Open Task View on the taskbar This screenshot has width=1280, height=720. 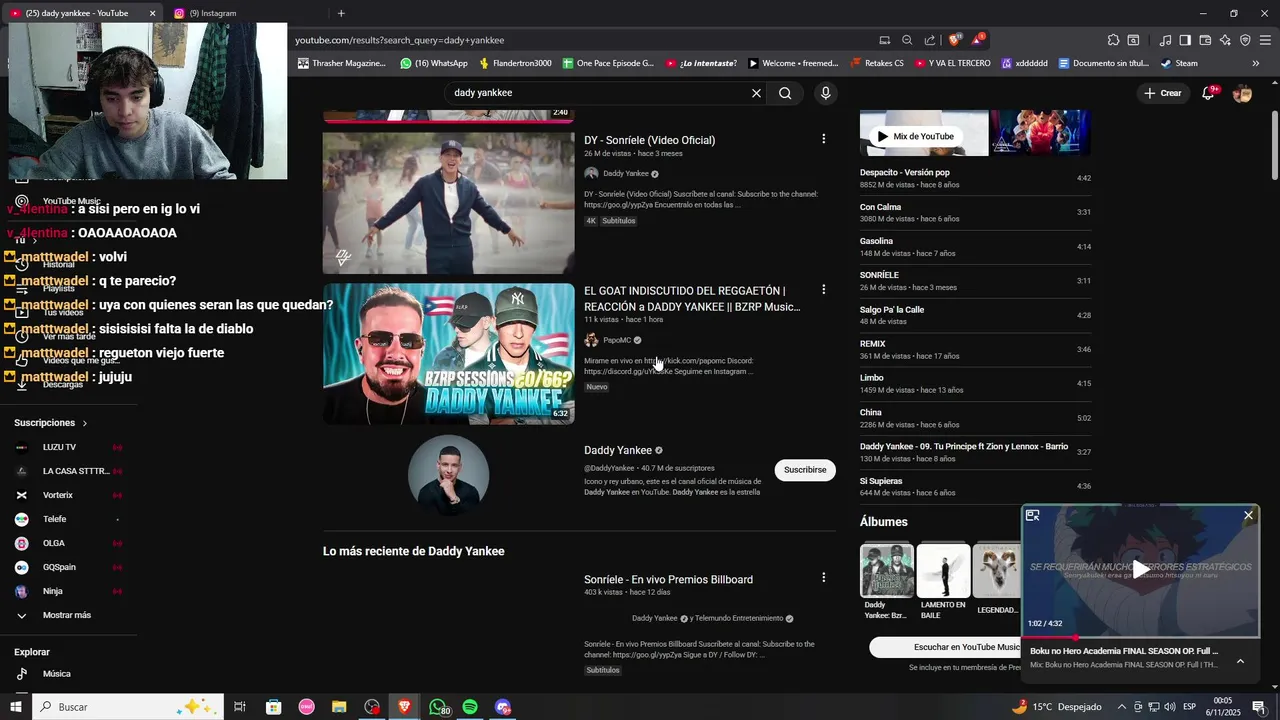[x=240, y=707]
